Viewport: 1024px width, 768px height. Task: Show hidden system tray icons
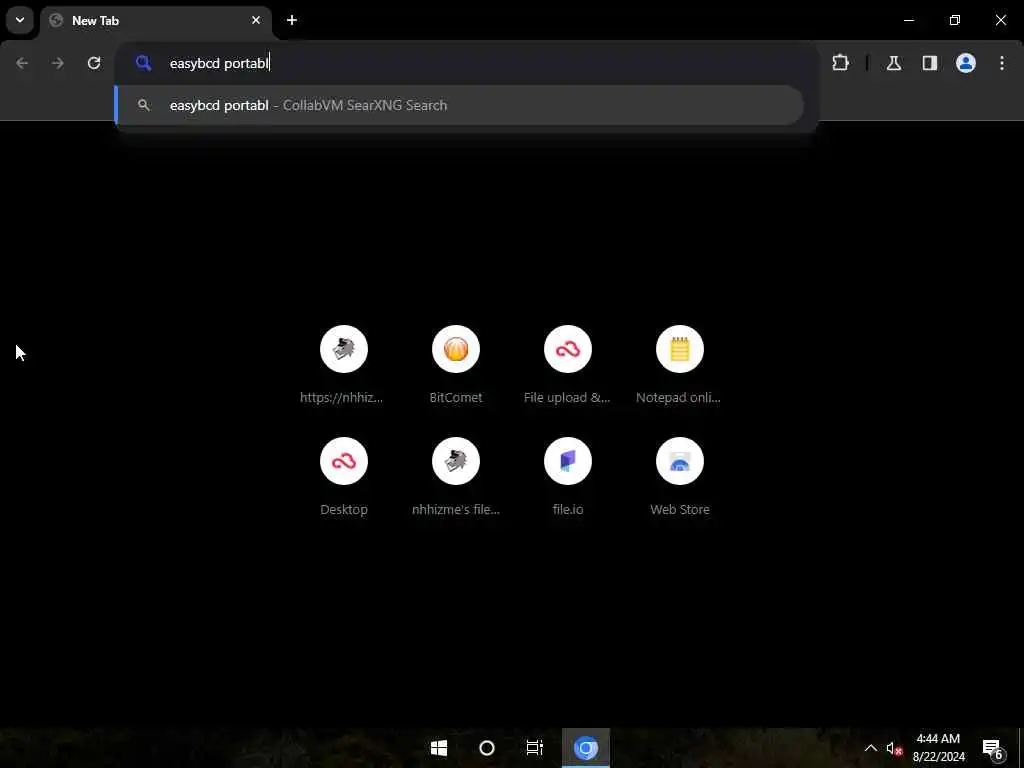pos(871,748)
